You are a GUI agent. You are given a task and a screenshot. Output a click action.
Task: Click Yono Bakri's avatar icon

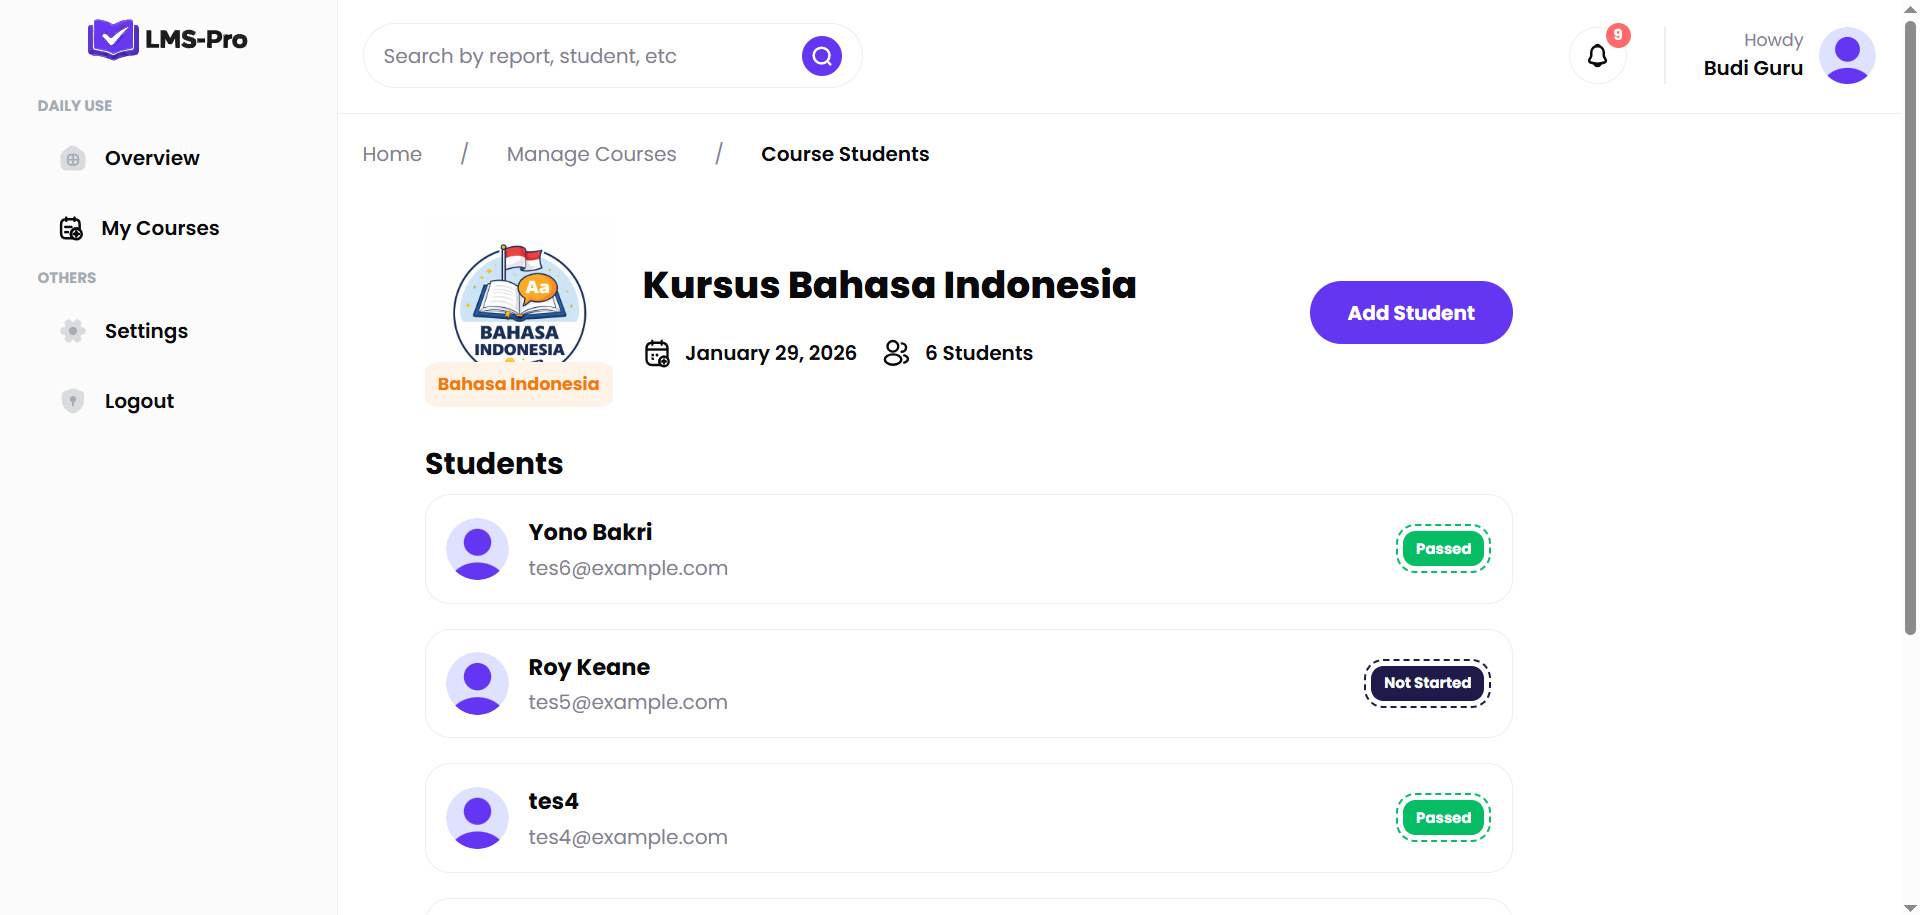pyautogui.click(x=478, y=549)
